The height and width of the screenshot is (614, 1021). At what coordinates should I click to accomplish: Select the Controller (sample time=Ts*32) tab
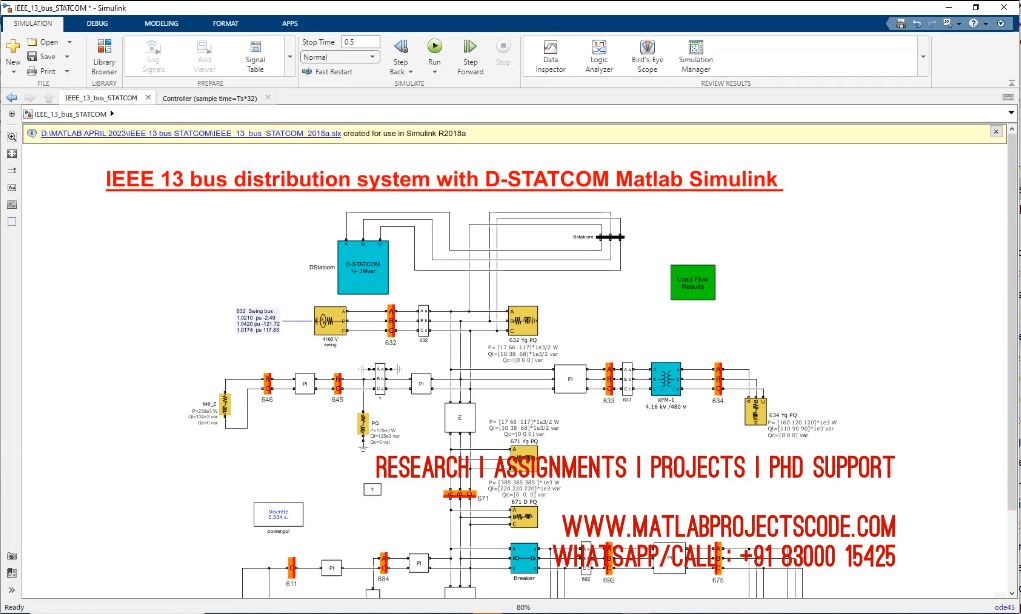click(210, 98)
